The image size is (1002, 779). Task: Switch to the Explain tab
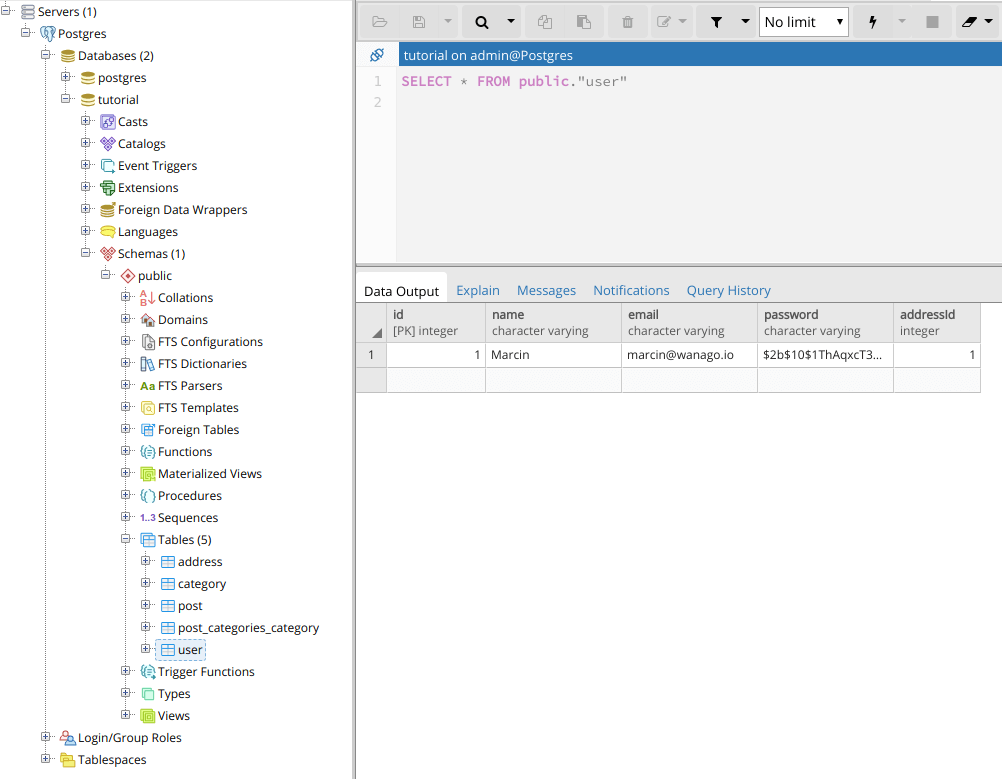click(x=477, y=290)
